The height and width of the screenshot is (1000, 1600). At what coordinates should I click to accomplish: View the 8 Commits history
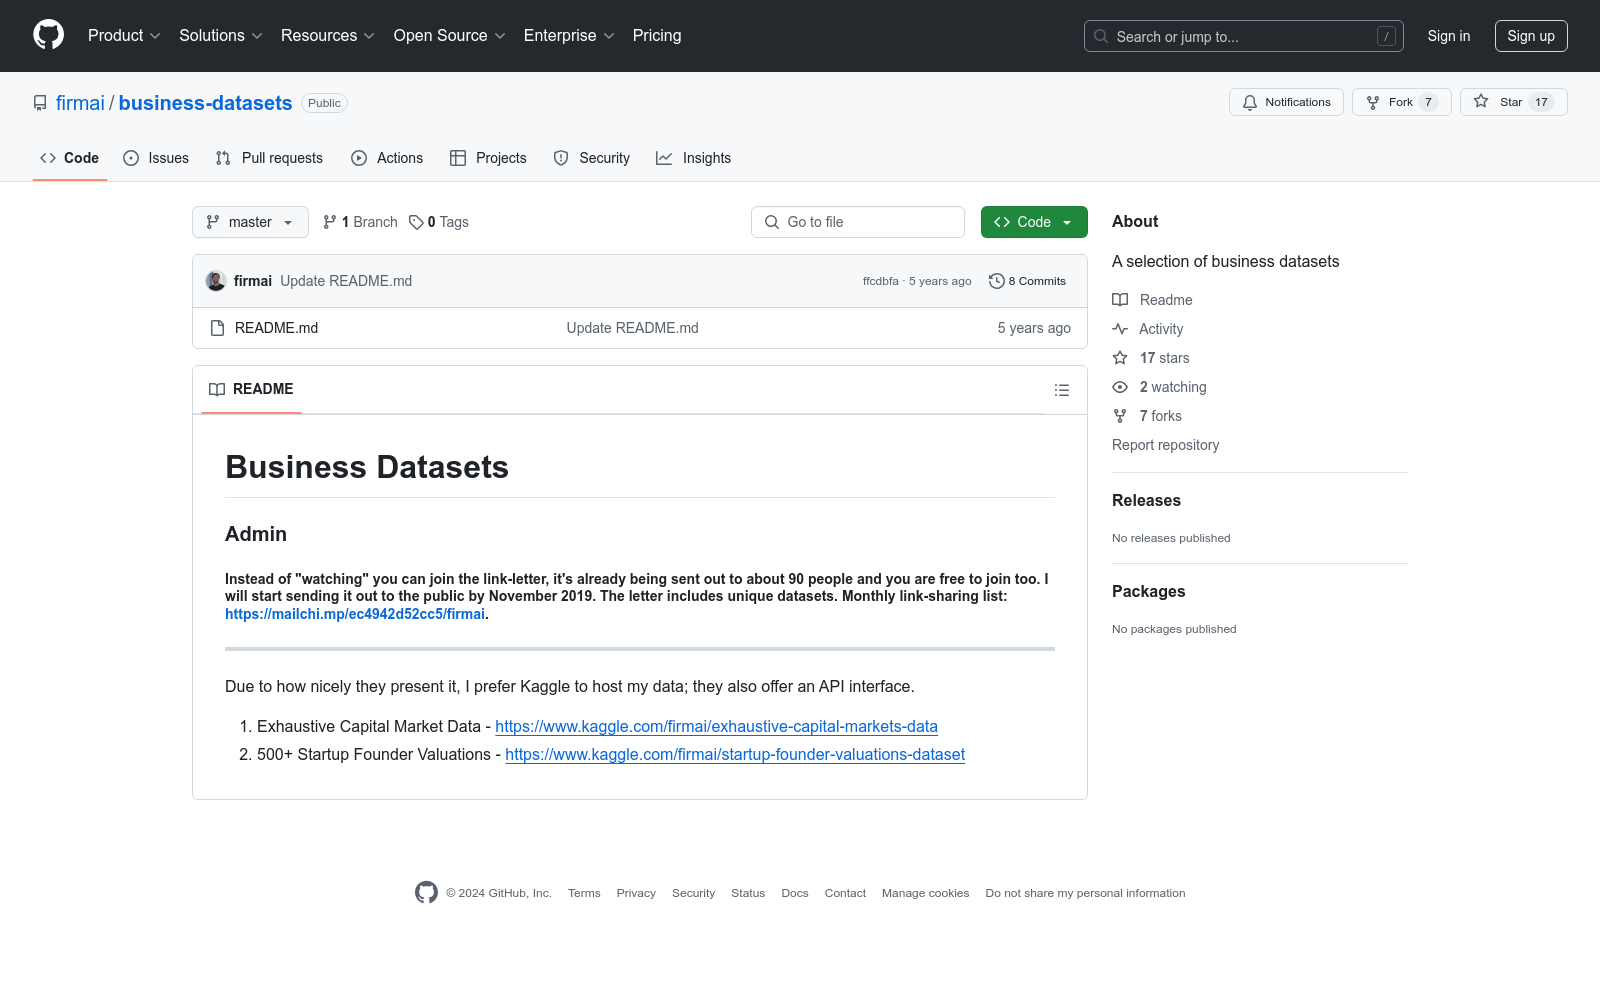pos(1027,281)
